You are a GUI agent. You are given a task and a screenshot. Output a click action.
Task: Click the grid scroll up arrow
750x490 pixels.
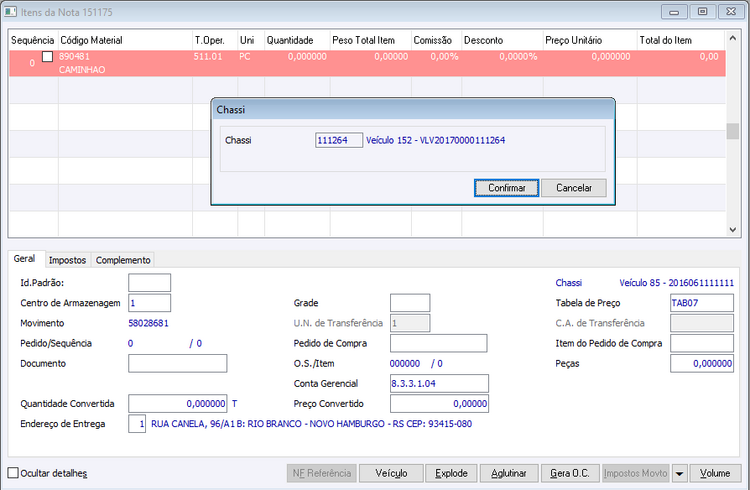[x=732, y=38]
